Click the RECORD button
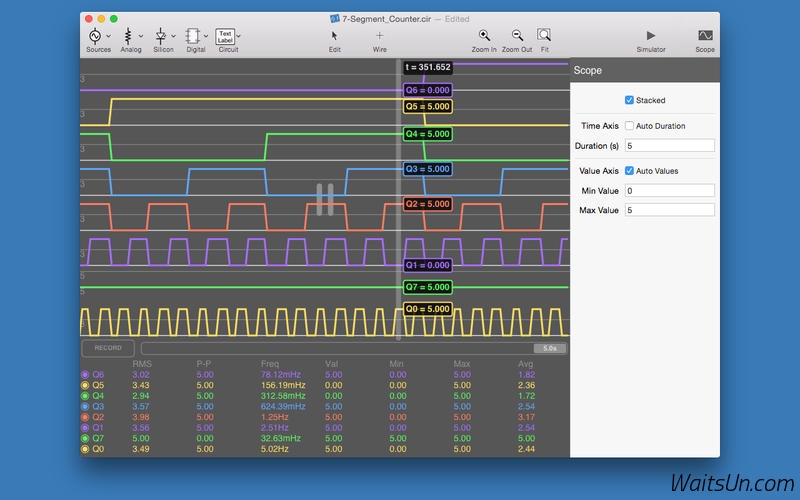 point(108,348)
